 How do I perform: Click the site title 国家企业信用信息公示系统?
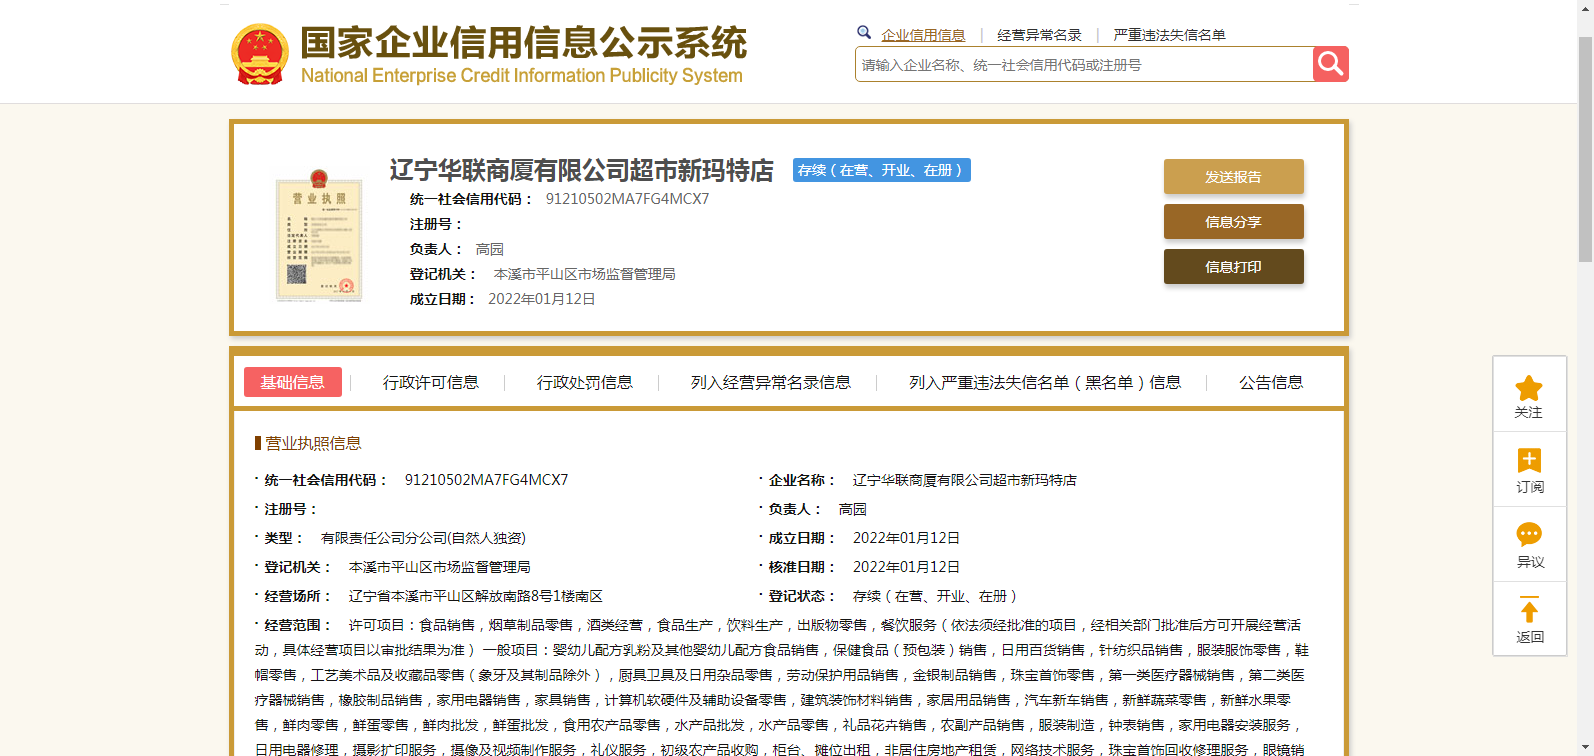click(523, 43)
